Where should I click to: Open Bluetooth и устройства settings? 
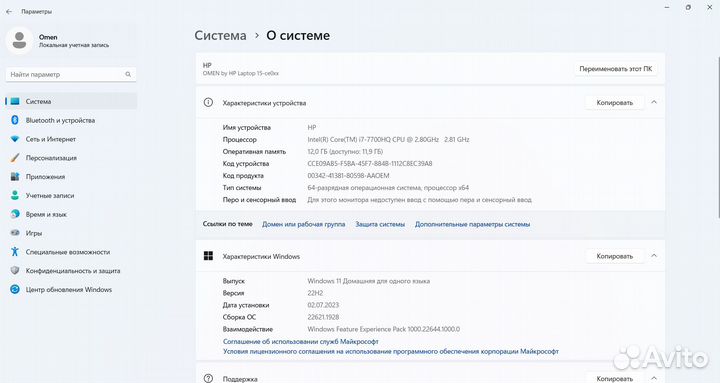click(60, 120)
